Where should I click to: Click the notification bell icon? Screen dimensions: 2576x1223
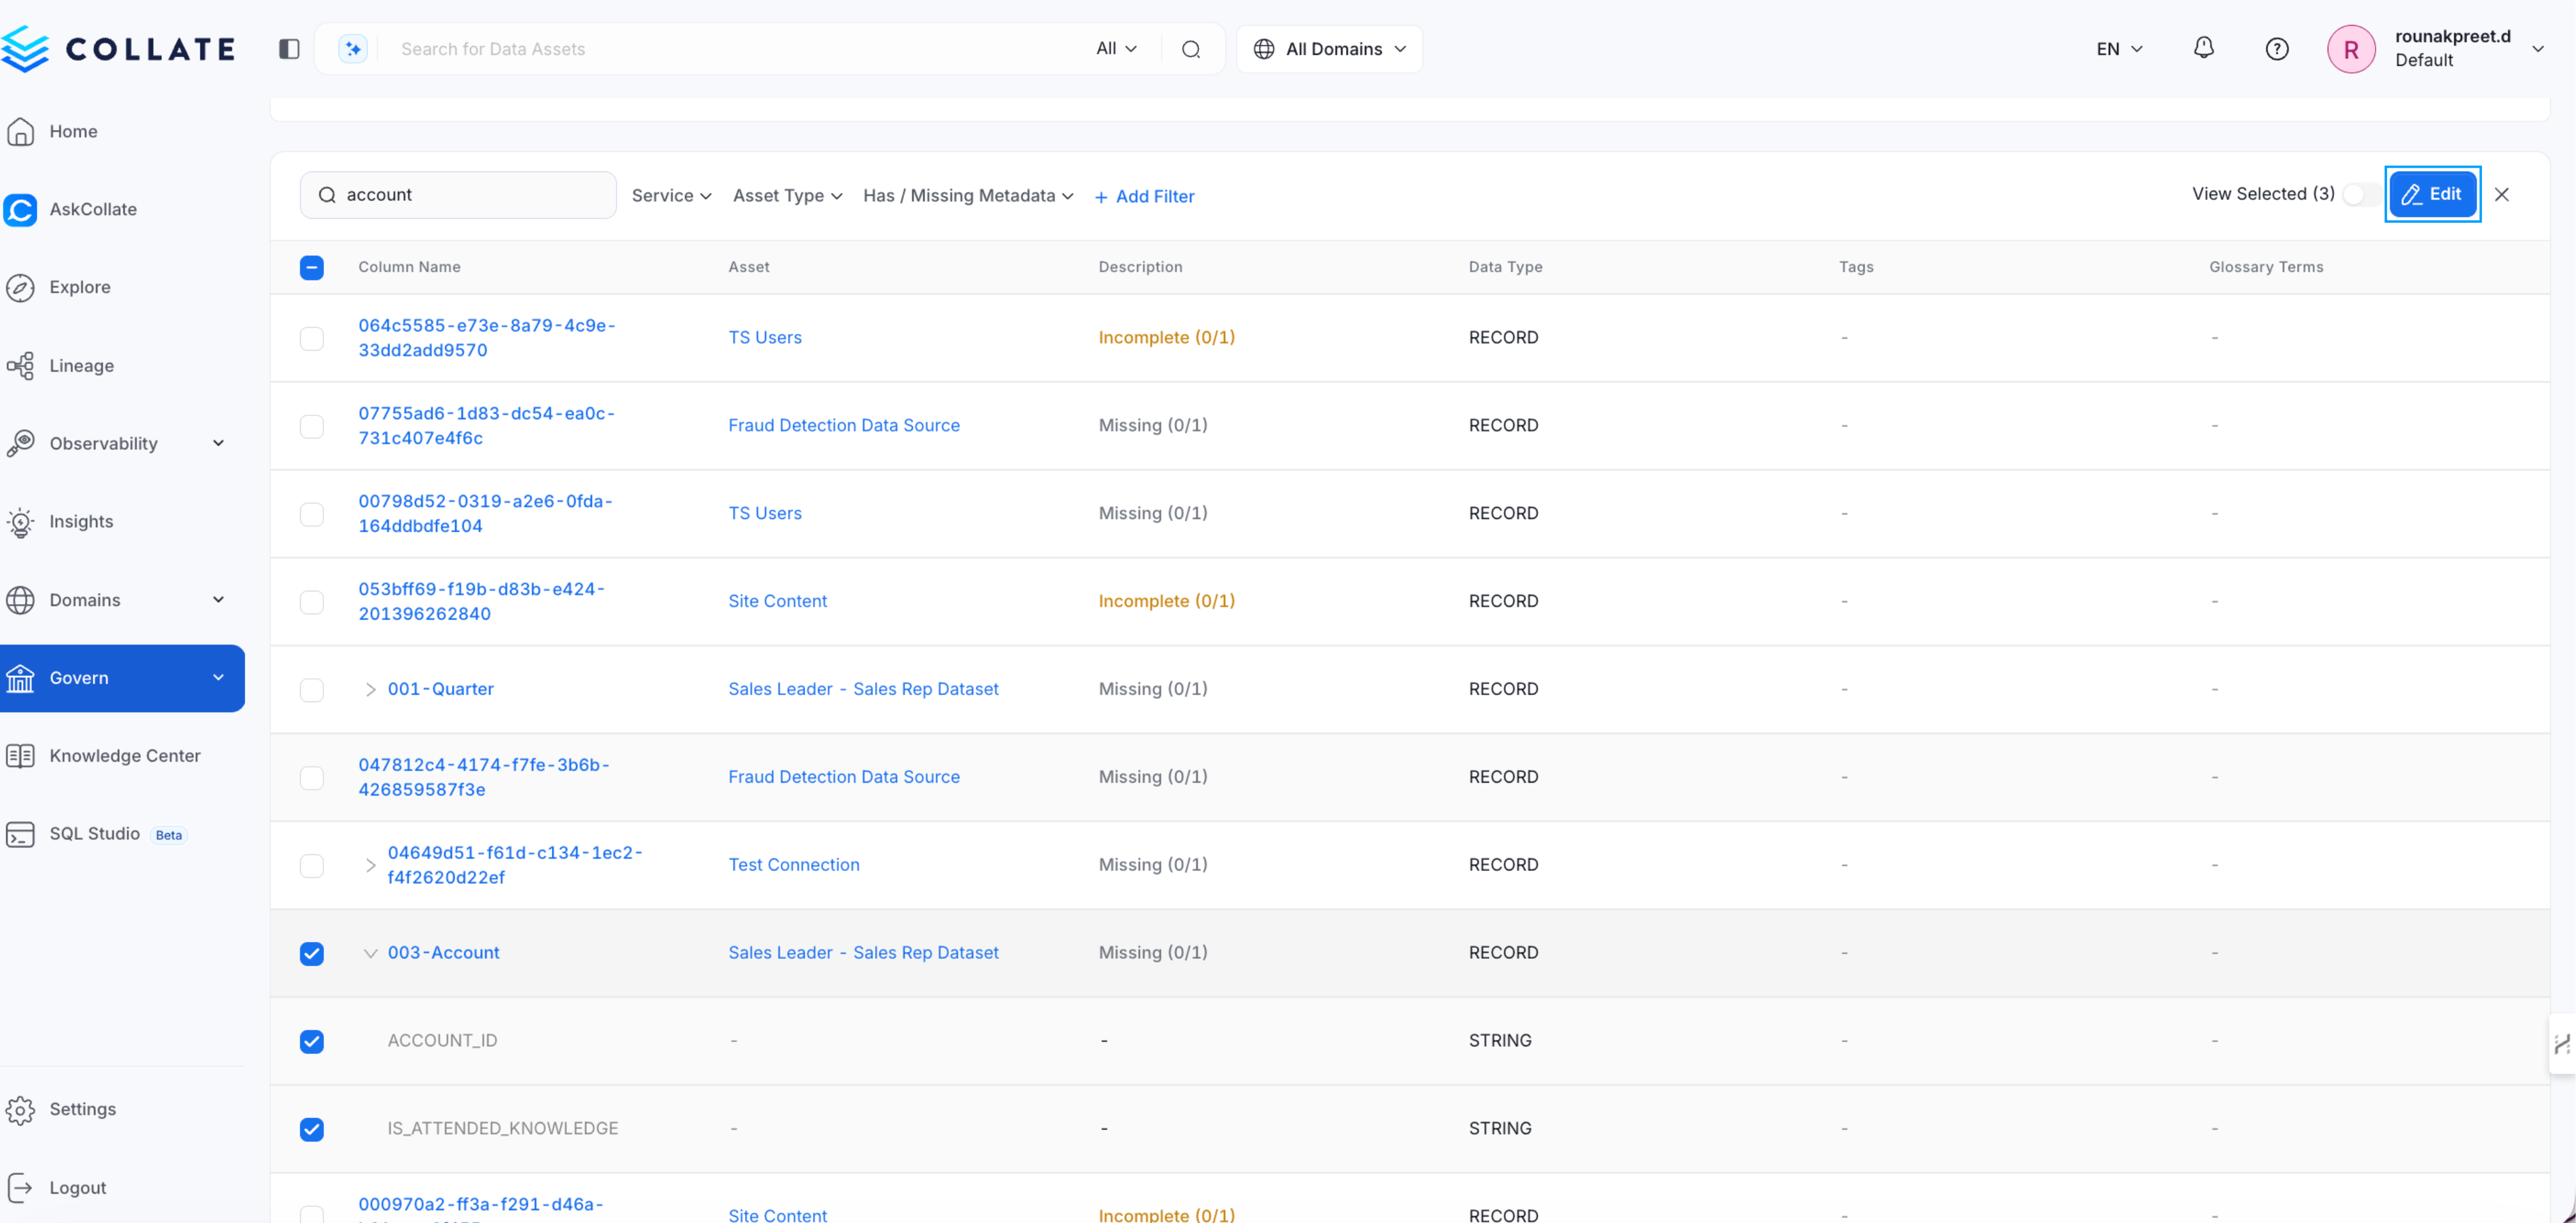[2203, 48]
